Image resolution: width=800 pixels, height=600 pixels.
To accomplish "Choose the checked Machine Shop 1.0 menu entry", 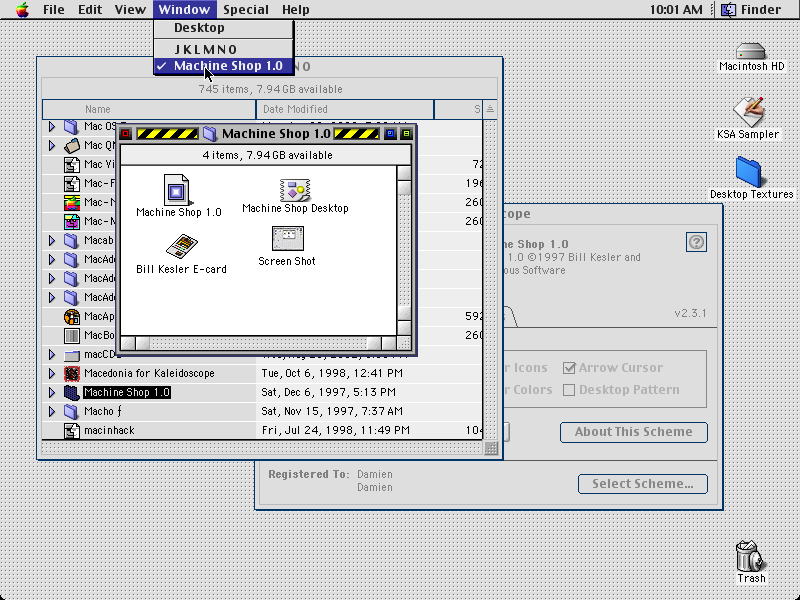I will pos(224,66).
